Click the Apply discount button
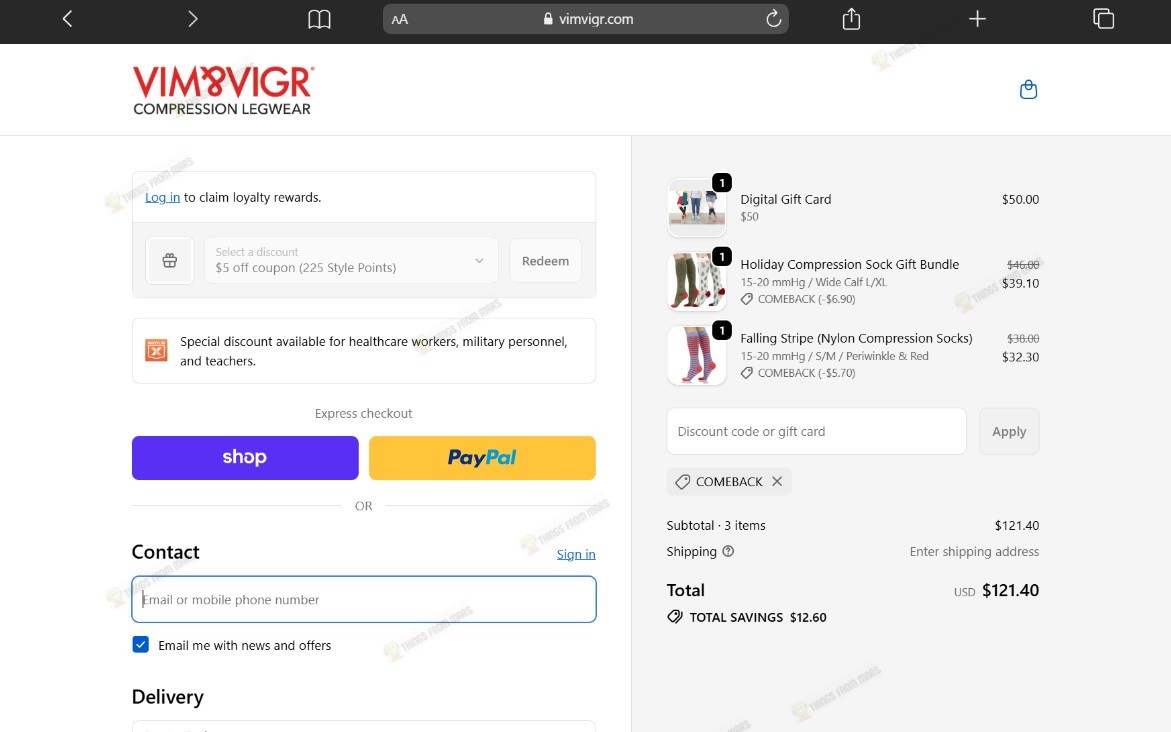Screen dimensions: 1171x732 tap(1009, 431)
